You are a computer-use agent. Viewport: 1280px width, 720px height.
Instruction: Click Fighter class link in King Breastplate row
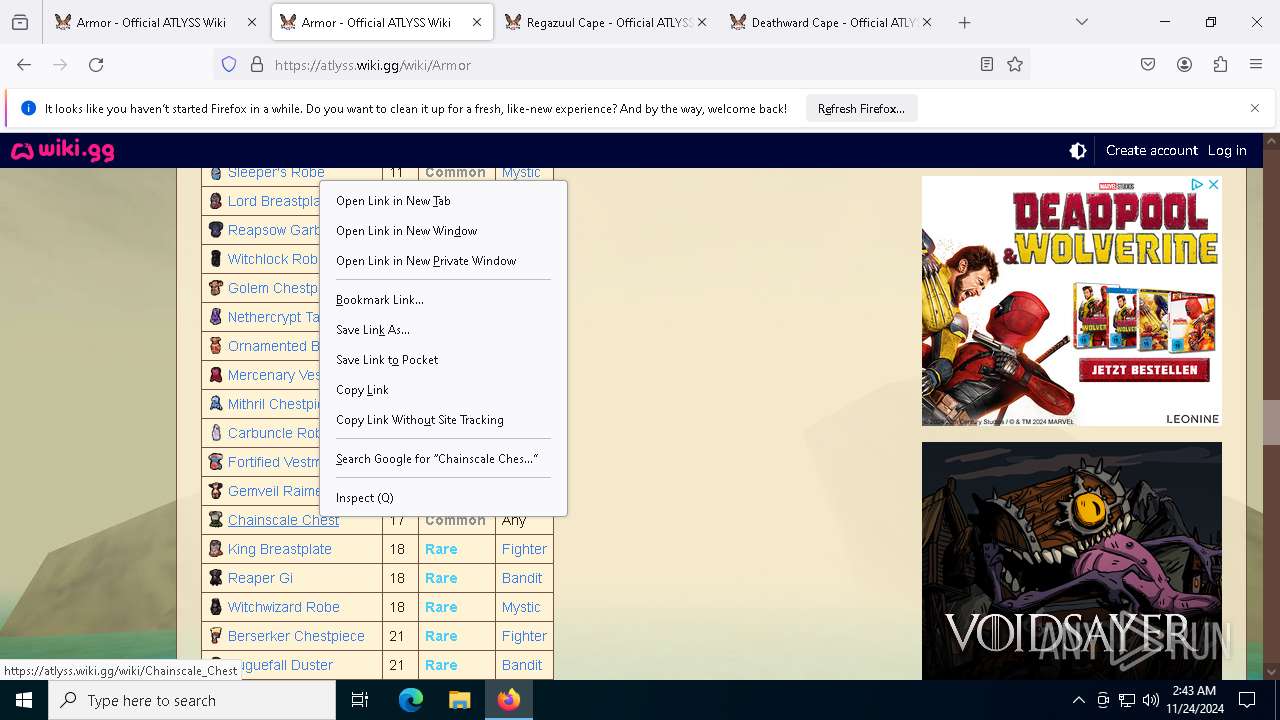coord(524,549)
